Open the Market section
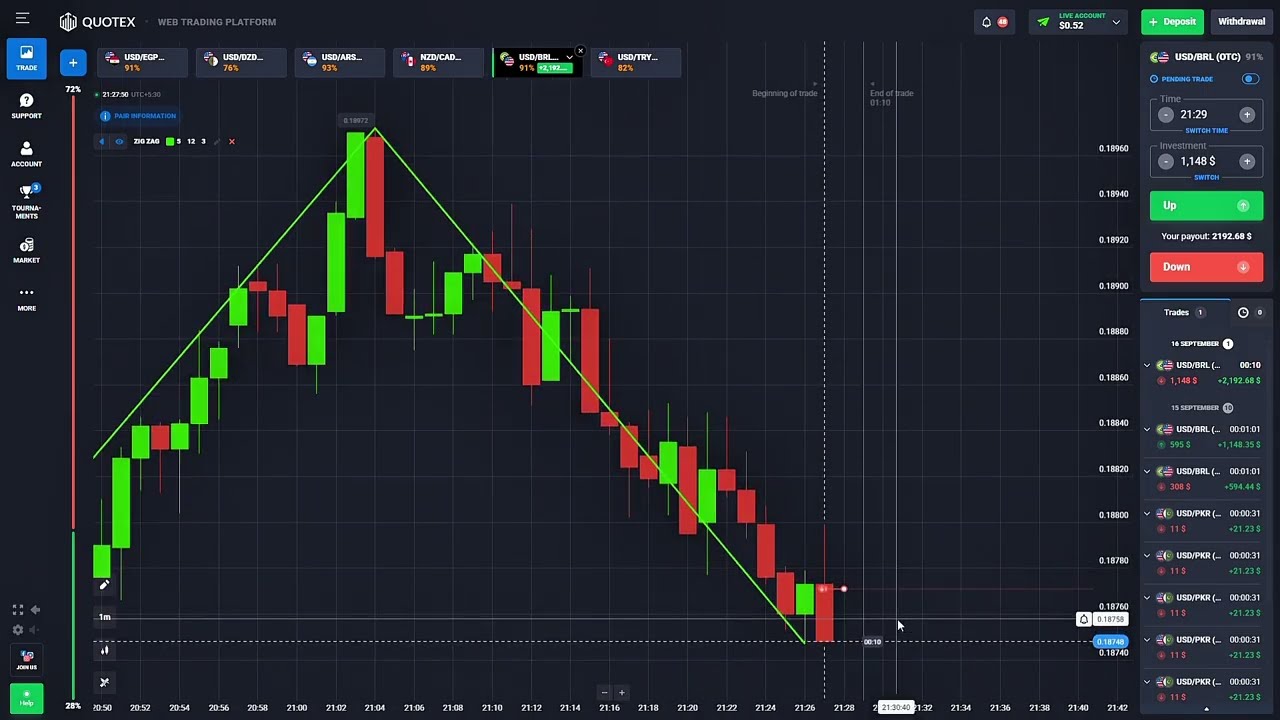The image size is (1280, 720). (26, 251)
